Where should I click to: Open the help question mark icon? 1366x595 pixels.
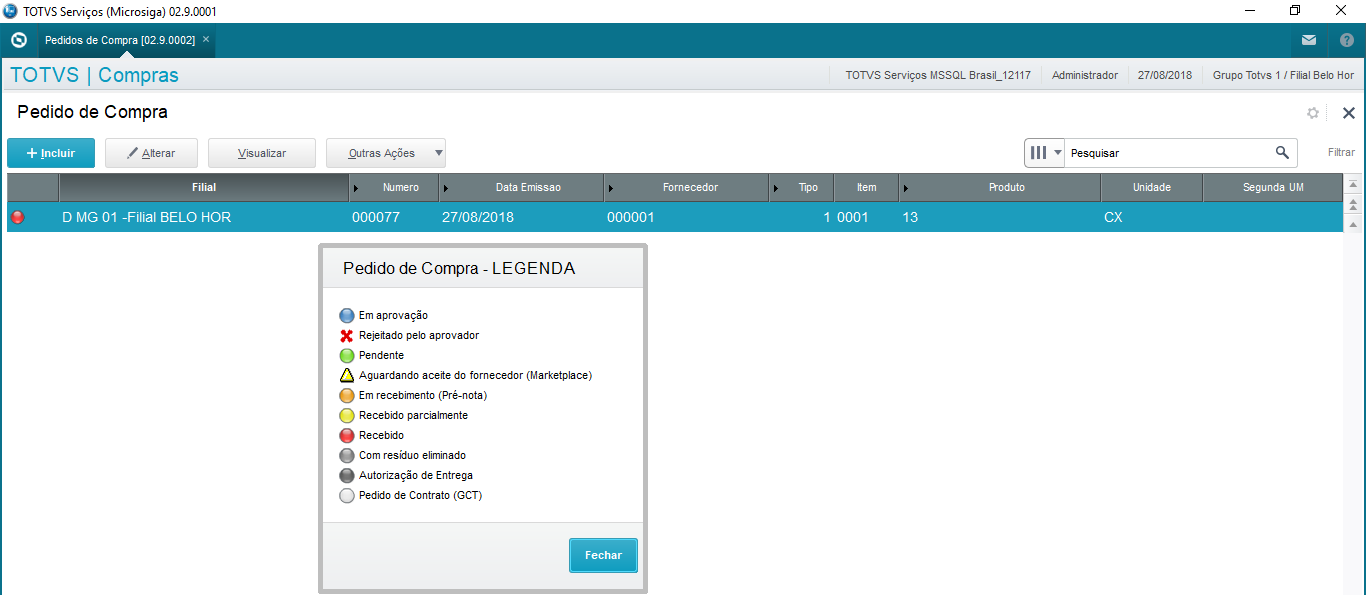pyautogui.click(x=1346, y=41)
